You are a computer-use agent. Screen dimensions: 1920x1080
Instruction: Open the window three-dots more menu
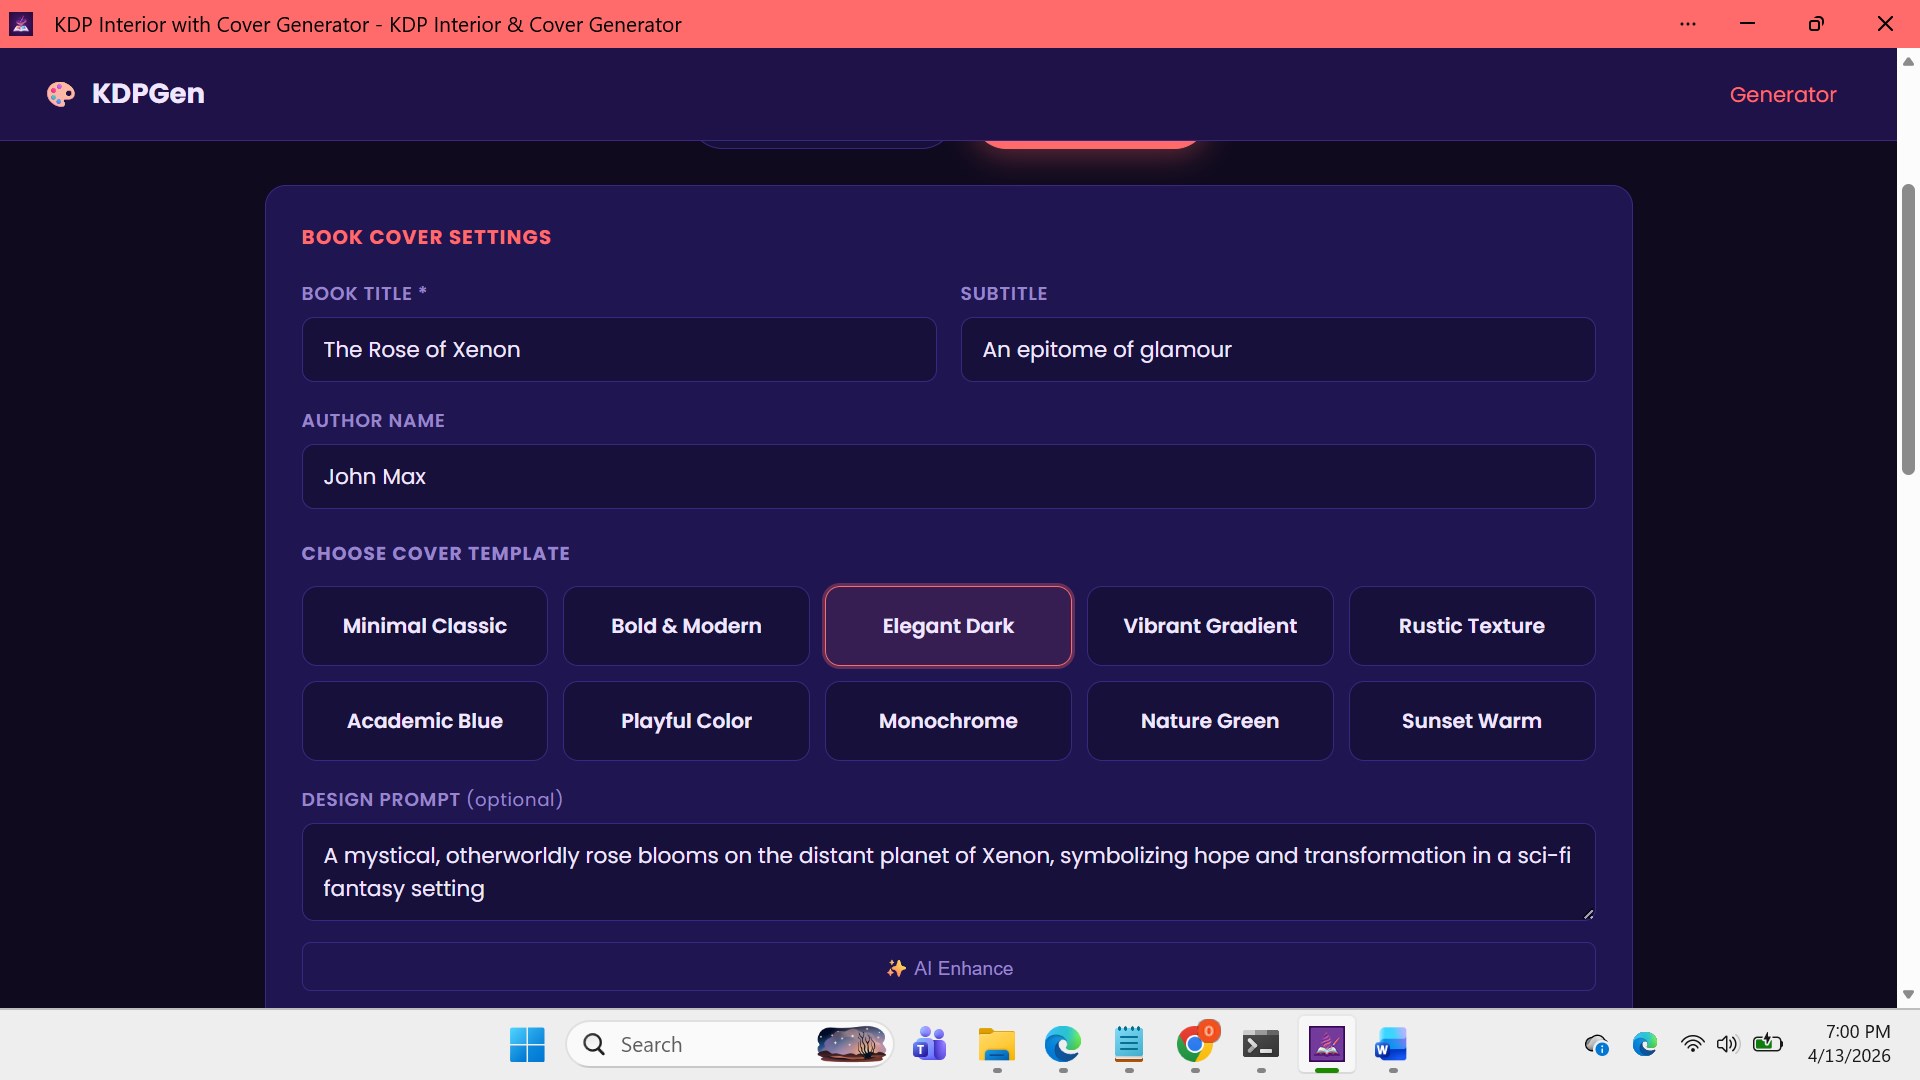(x=1688, y=24)
